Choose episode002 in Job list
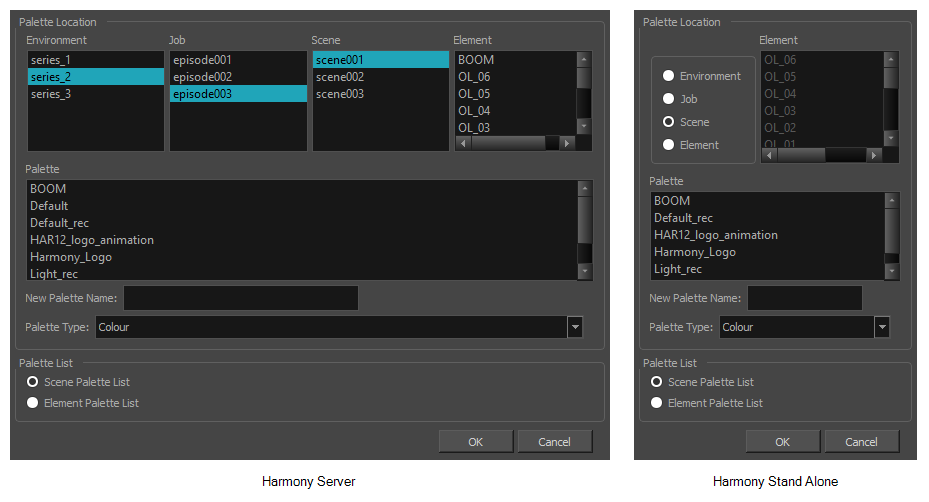 point(202,77)
